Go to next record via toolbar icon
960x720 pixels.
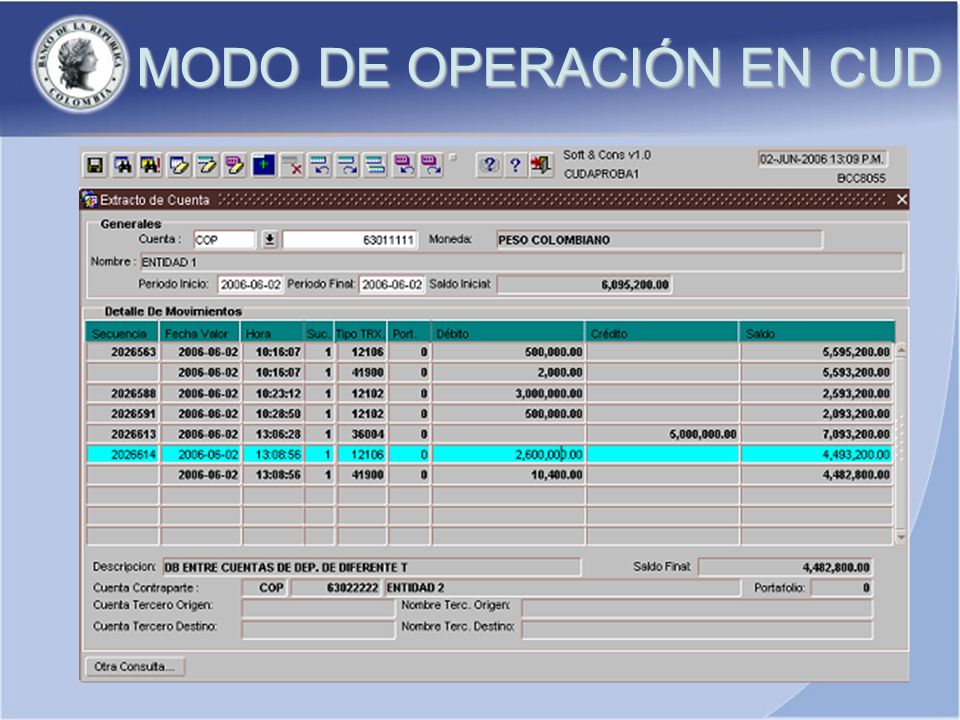(348, 165)
